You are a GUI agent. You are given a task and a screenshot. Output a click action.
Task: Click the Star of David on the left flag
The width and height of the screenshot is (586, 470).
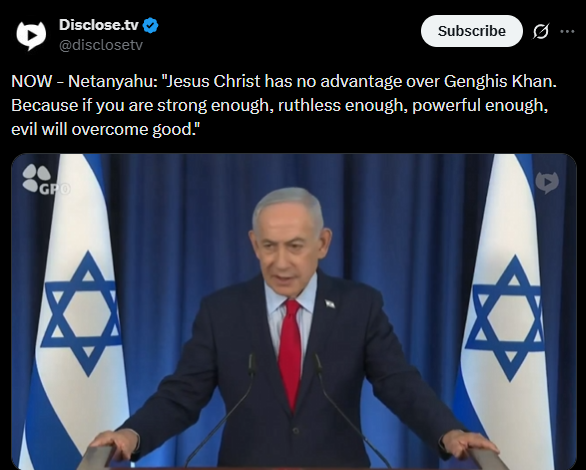point(82,313)
